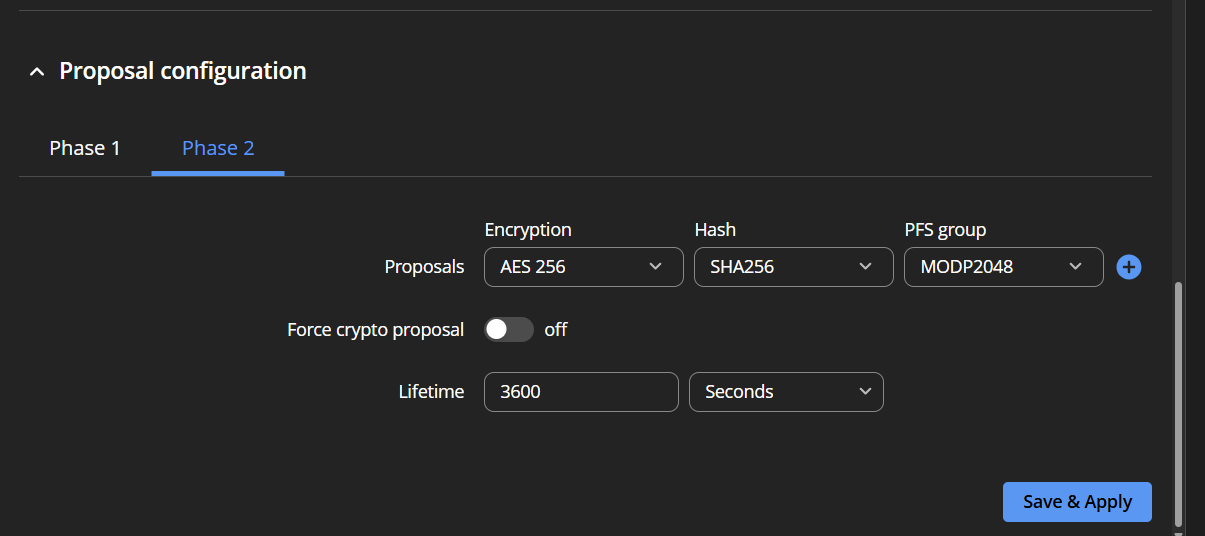Collapse the Proposal configuration chevron
1205x536 pixels.
37,72
